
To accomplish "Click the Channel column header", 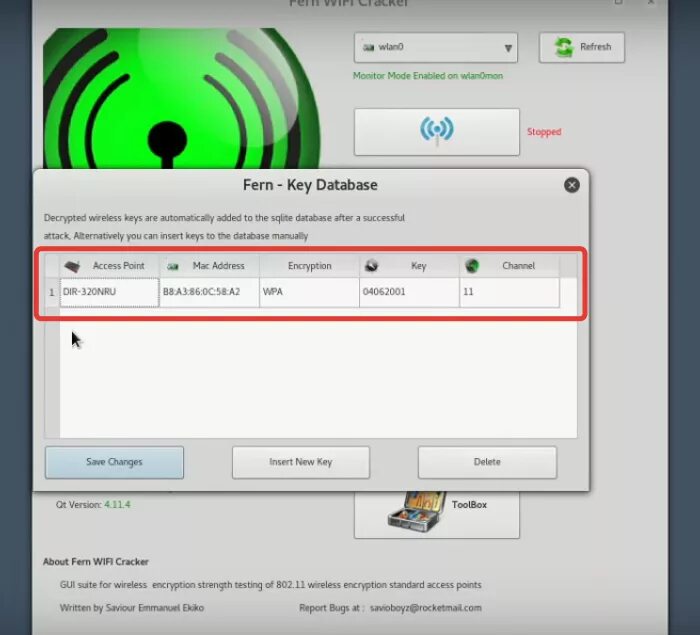I will coord(509,266).
